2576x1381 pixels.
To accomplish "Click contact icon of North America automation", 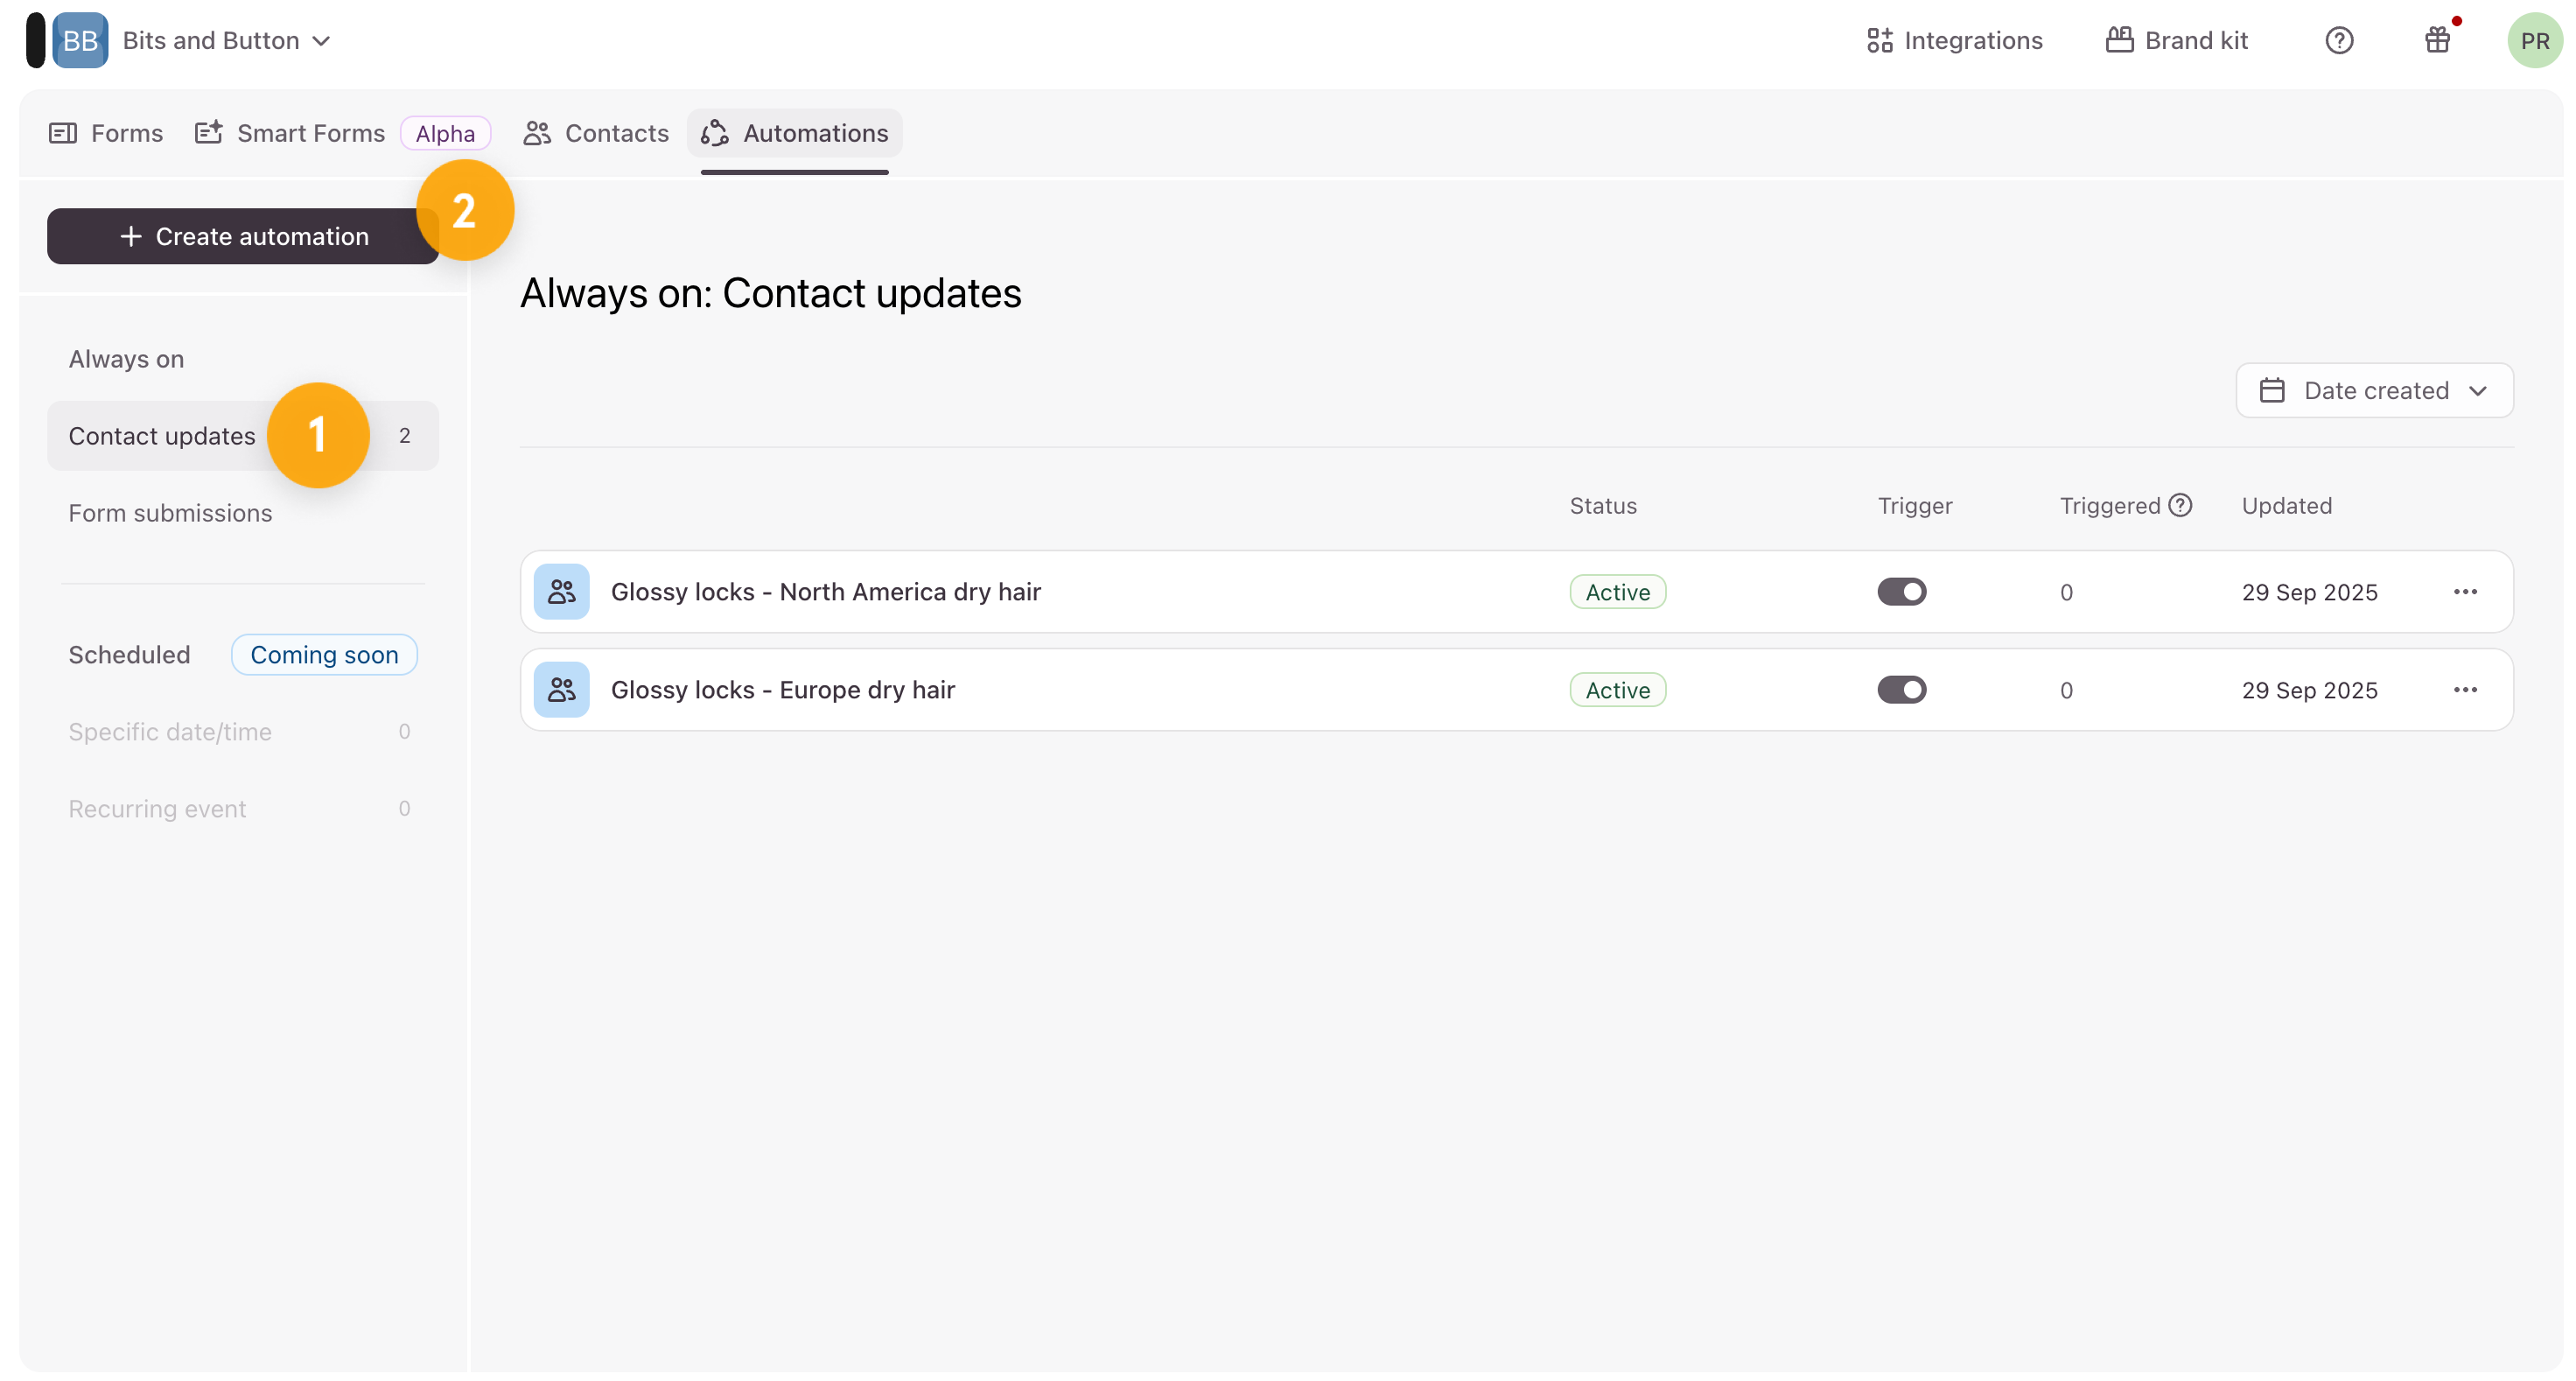I will (x=561, y=592).
